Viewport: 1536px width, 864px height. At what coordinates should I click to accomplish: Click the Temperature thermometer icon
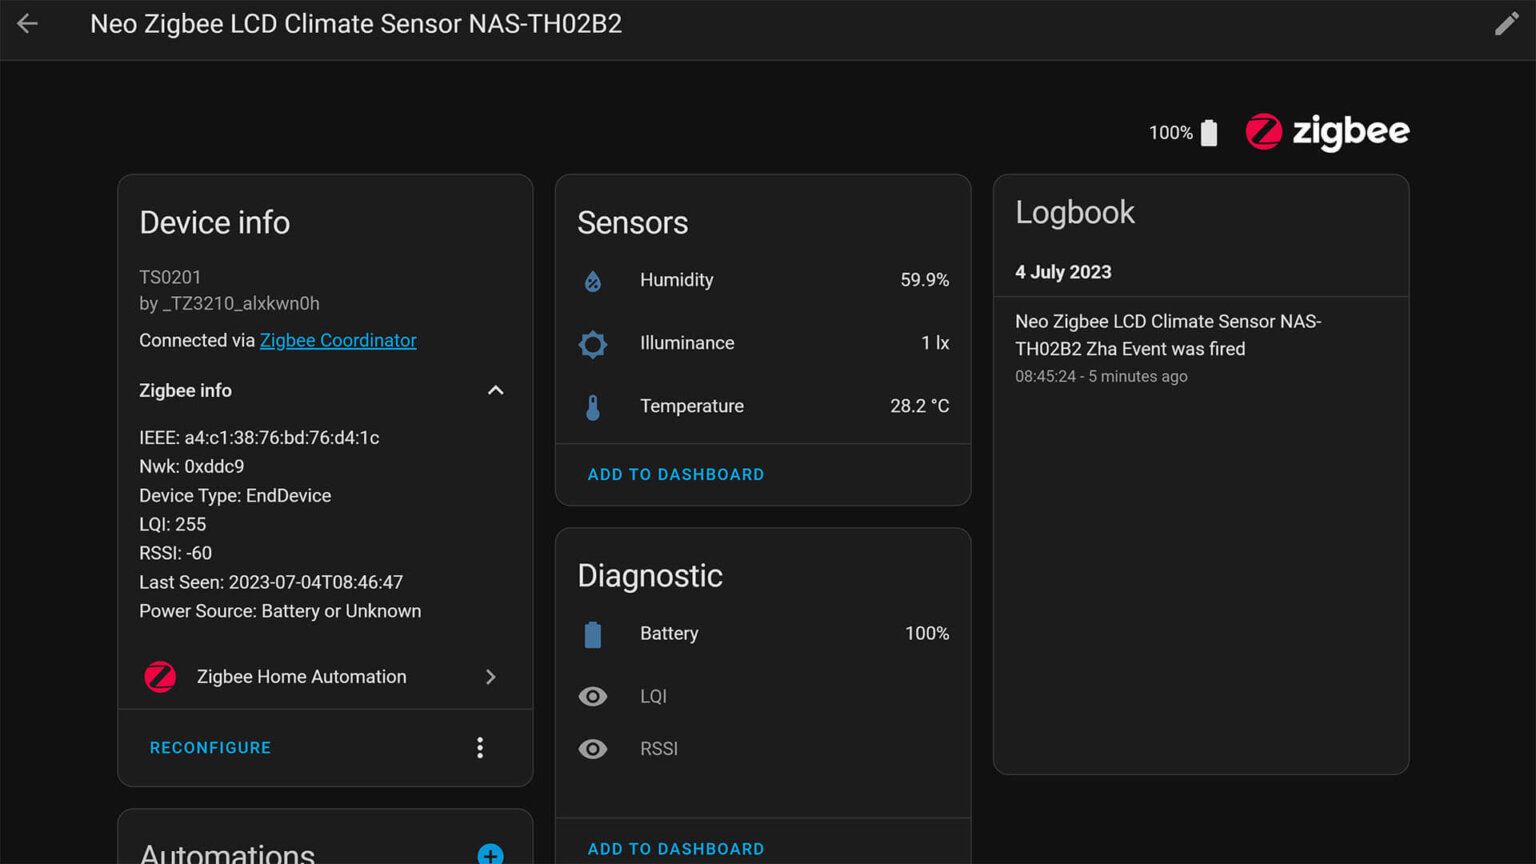(593, 406)
